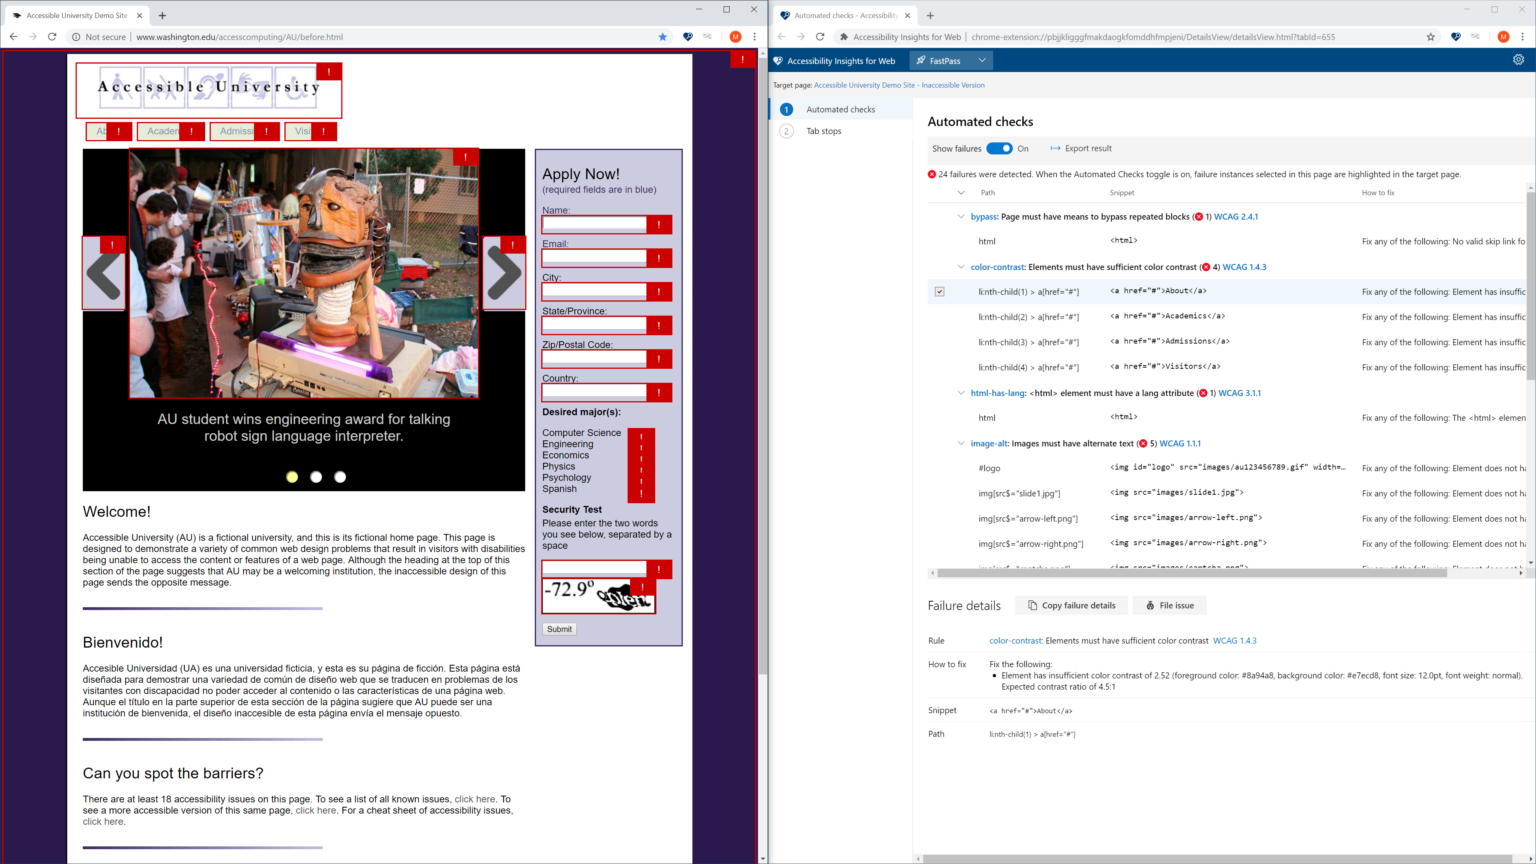Open the target page link Accessible University Demo Site

tap(899, 85)
